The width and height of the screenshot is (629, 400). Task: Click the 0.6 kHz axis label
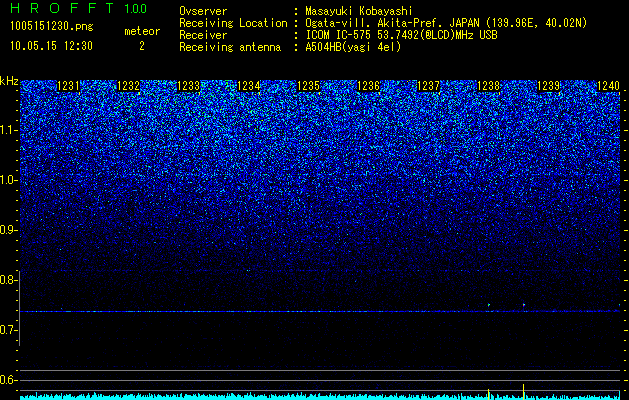pos(8,380)
